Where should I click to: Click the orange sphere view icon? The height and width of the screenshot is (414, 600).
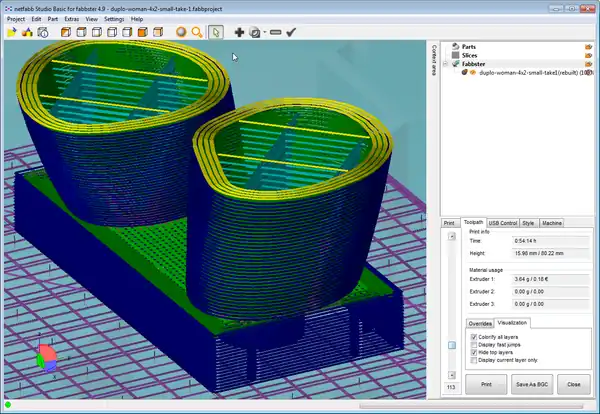pyautogui.click(x=181, y=32)
